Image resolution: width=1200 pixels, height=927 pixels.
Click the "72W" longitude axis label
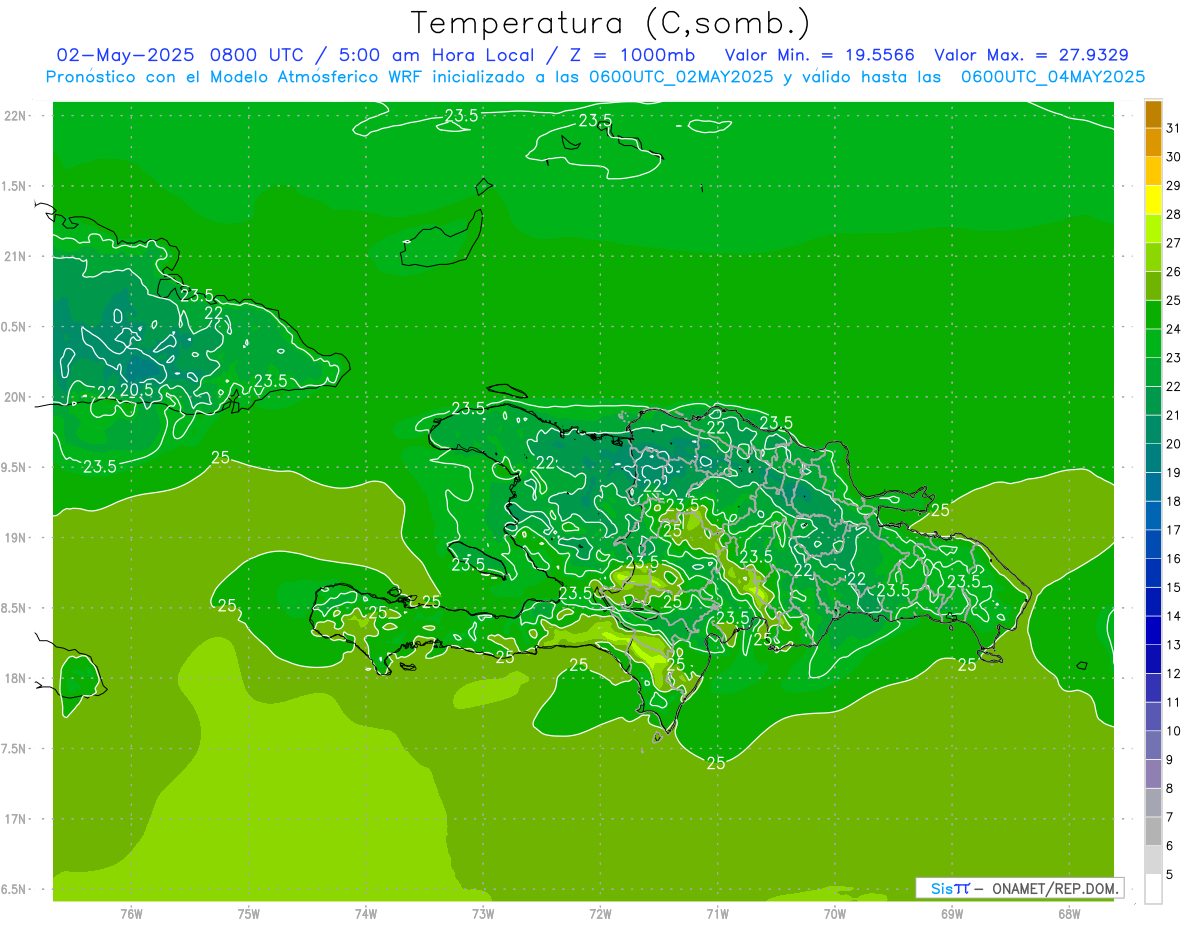pyautogui.click(x=600, y=913)
